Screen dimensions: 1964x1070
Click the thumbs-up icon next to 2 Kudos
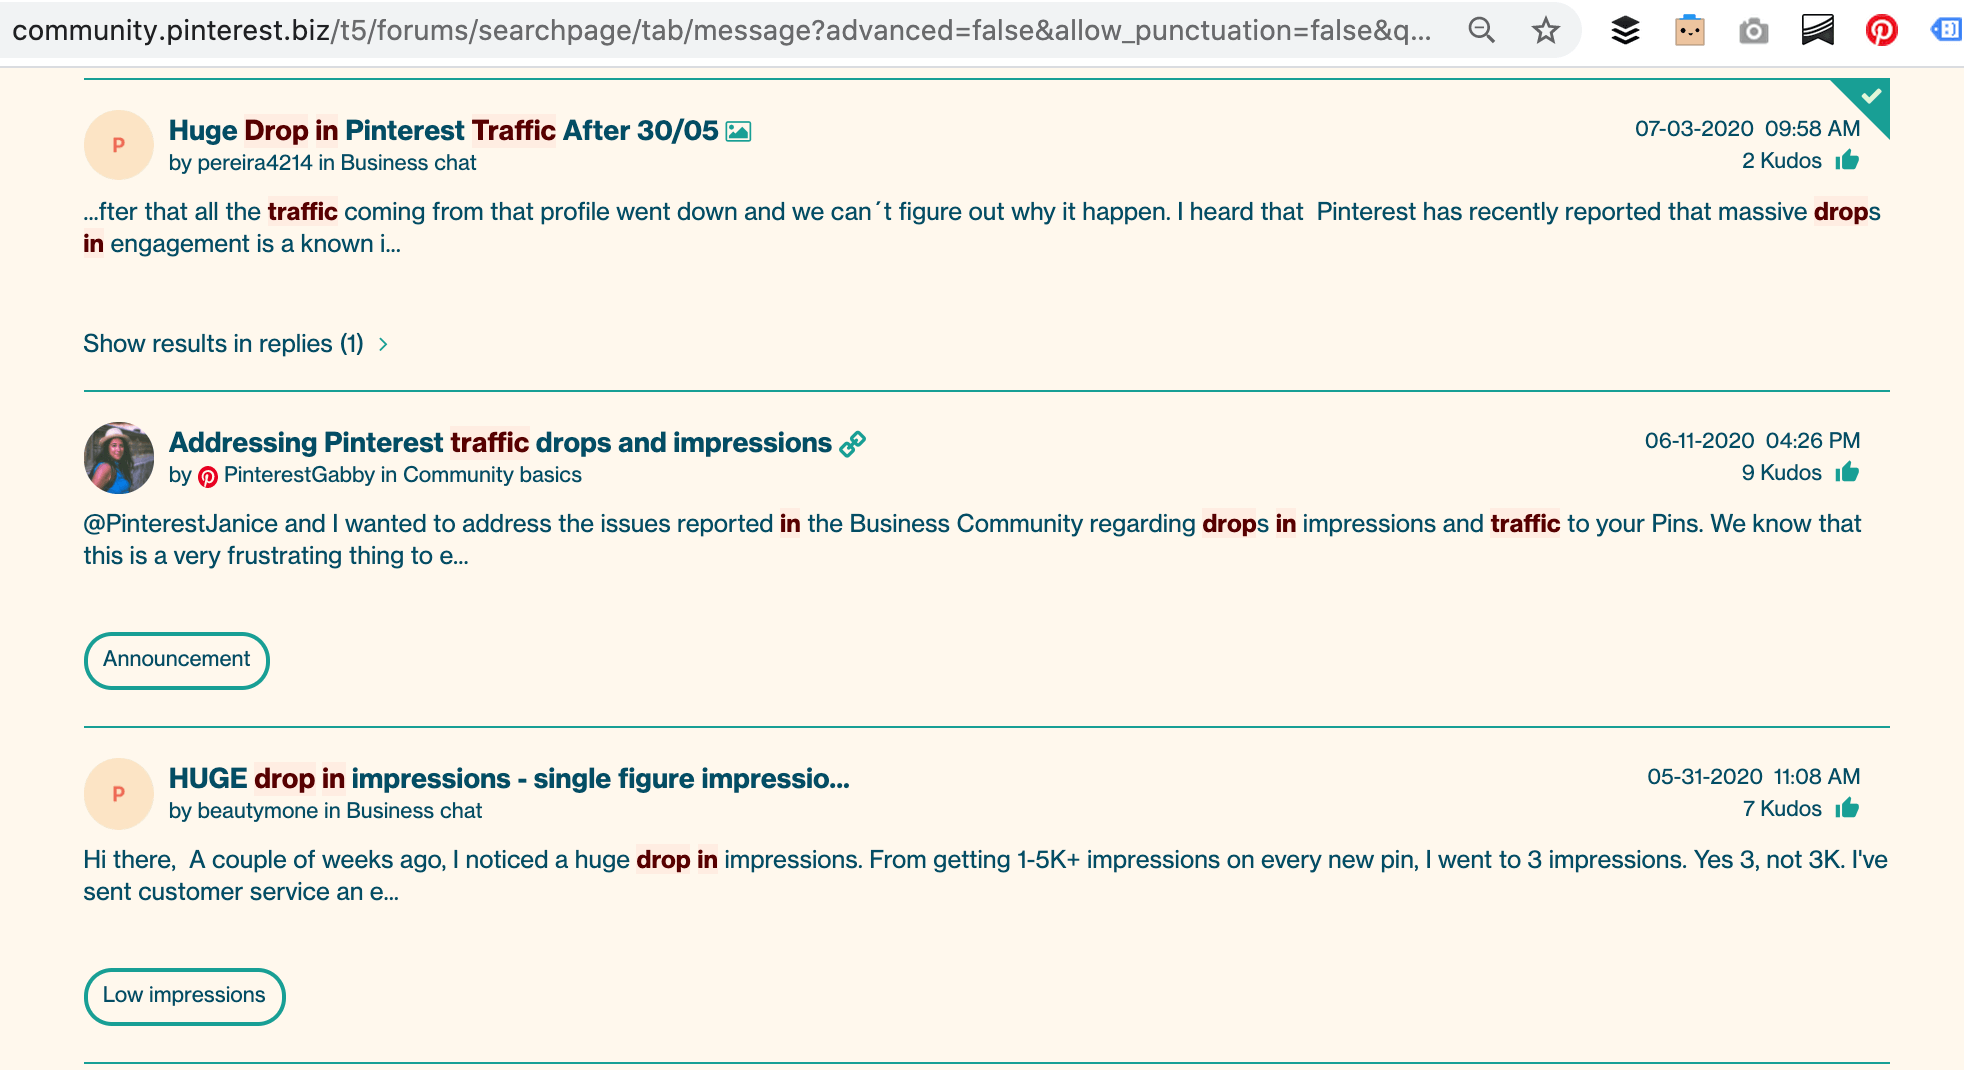(1847, 160)
